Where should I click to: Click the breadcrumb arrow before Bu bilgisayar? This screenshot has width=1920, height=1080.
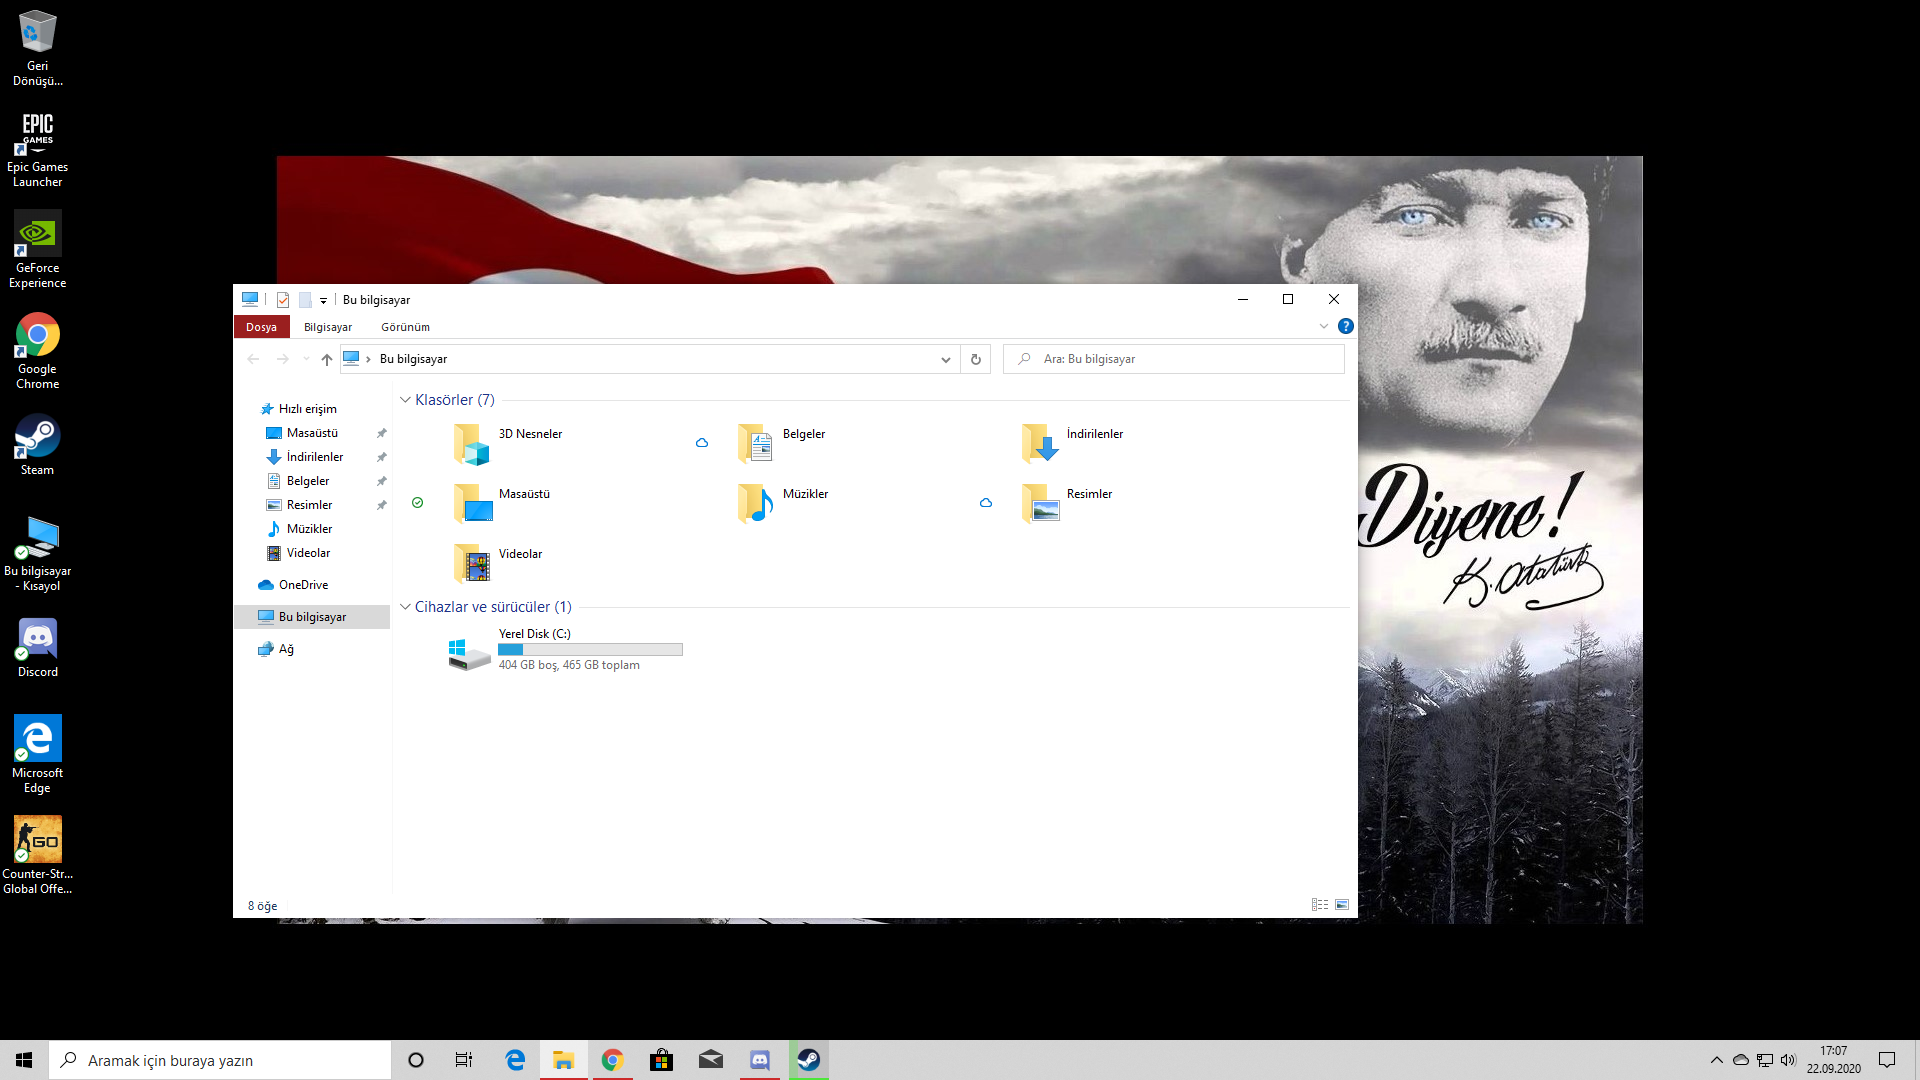click(368, 359)
